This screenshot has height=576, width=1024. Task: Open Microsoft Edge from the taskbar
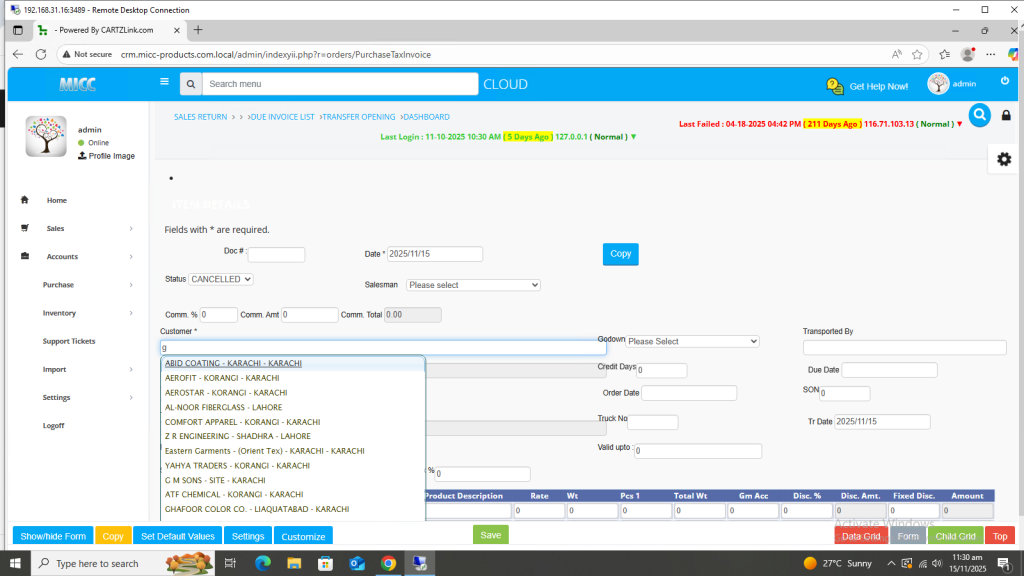click(263, 564)
